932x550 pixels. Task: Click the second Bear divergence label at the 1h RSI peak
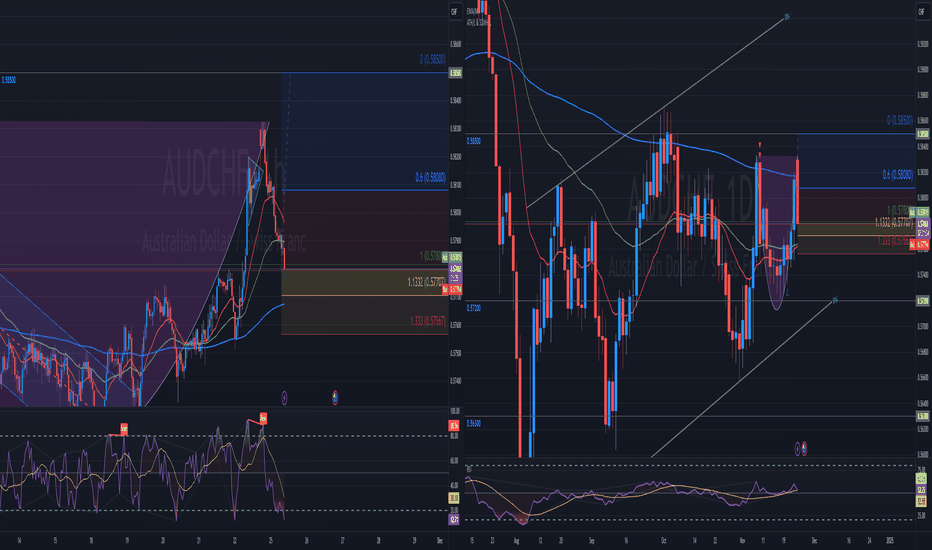click(263, 418)
